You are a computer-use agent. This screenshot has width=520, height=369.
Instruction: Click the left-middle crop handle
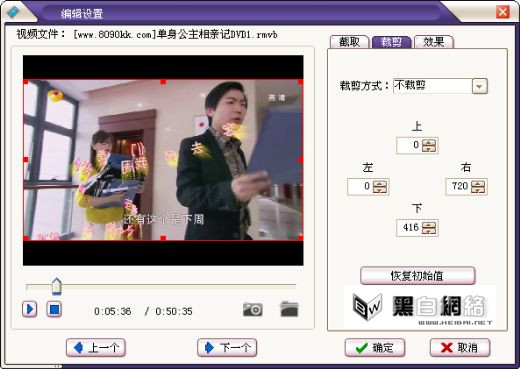point(26,160)
